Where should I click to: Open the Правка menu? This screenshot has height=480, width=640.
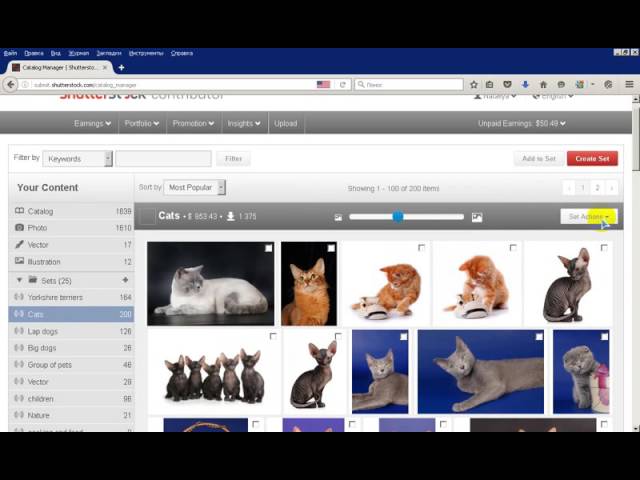tap(33, 53)
